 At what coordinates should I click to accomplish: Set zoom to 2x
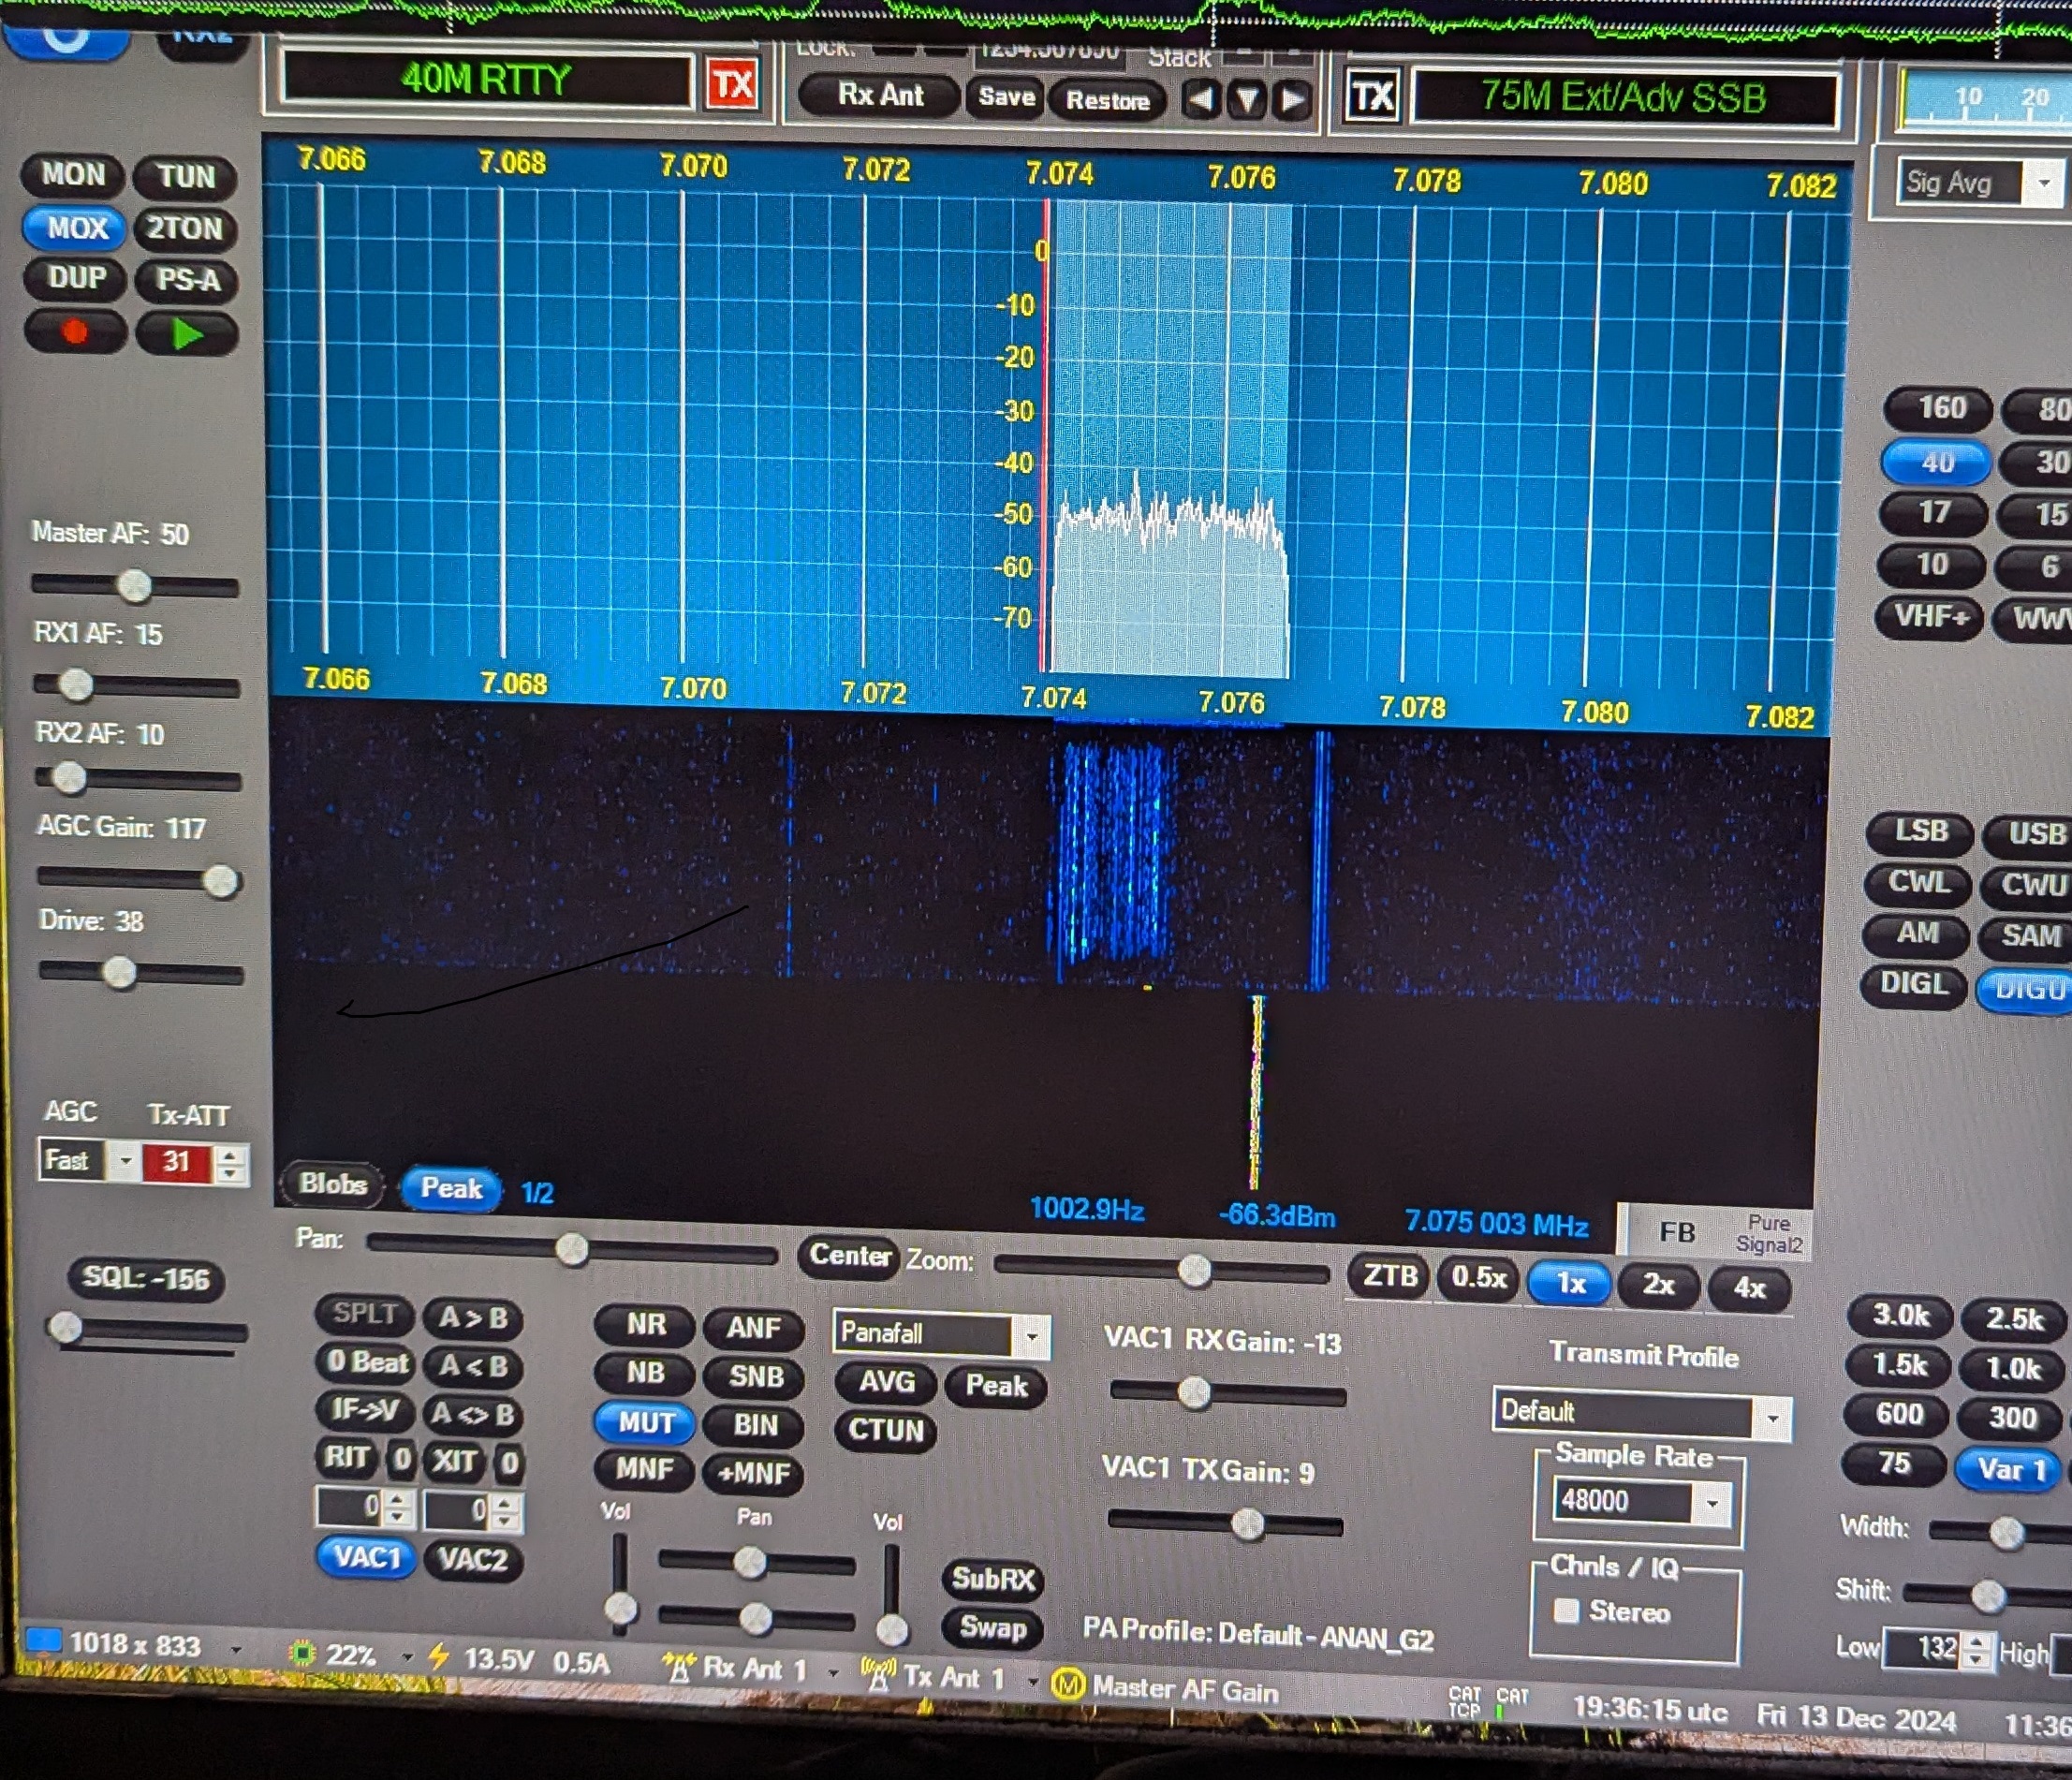coord(1657,1284)
